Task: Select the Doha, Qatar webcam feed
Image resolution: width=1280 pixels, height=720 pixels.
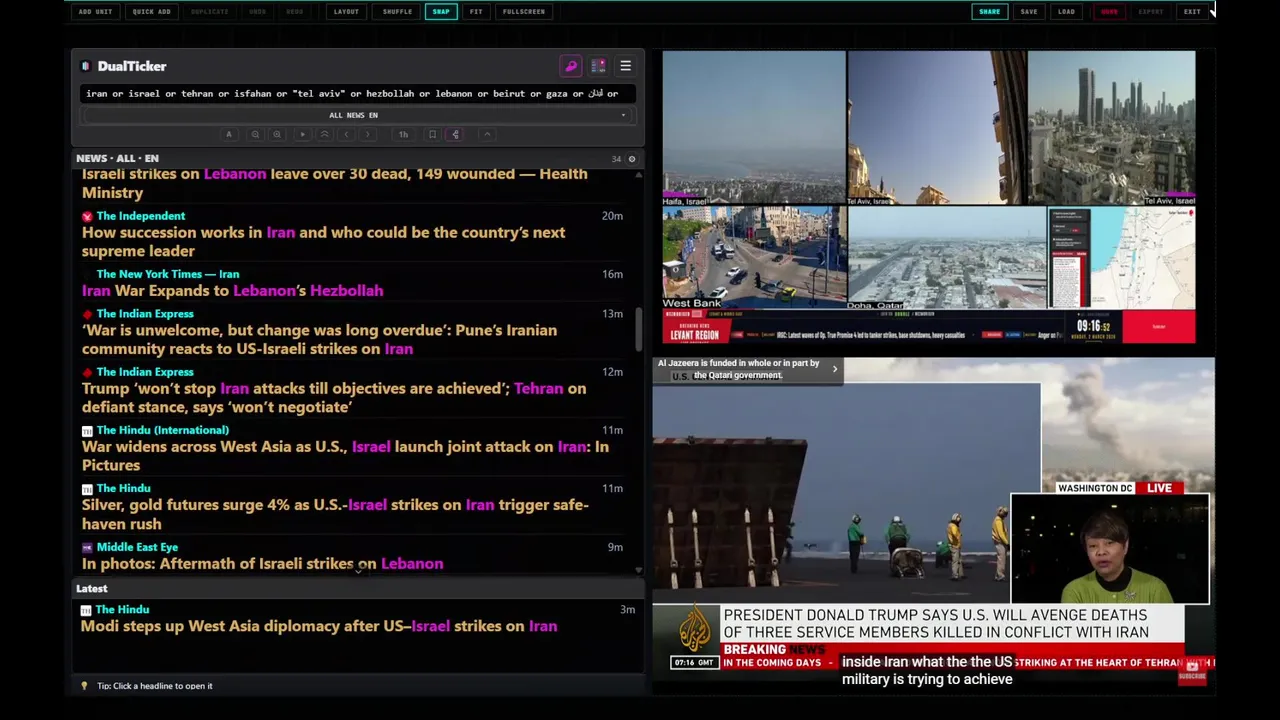Action: pos(946,258)
